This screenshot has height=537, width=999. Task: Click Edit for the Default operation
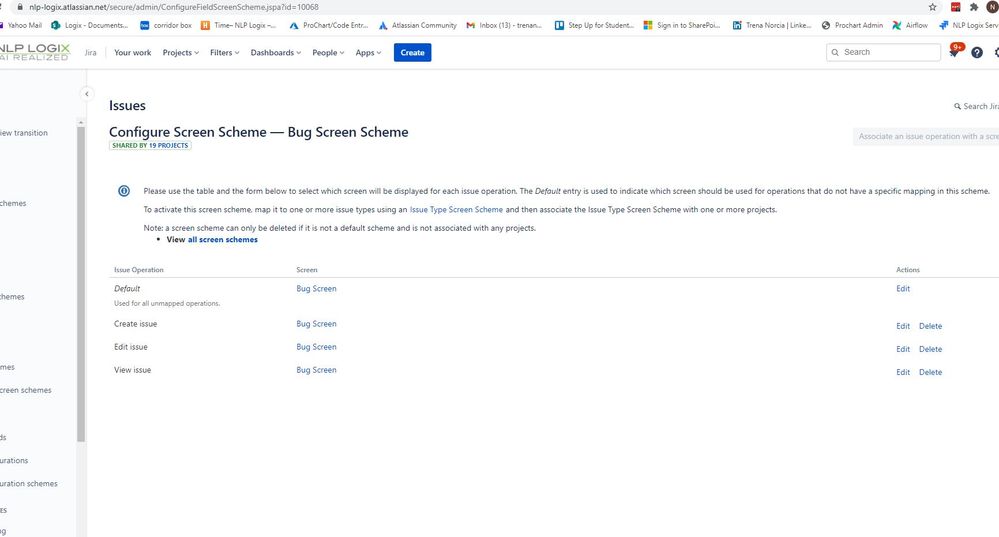(x=903, y=289)
